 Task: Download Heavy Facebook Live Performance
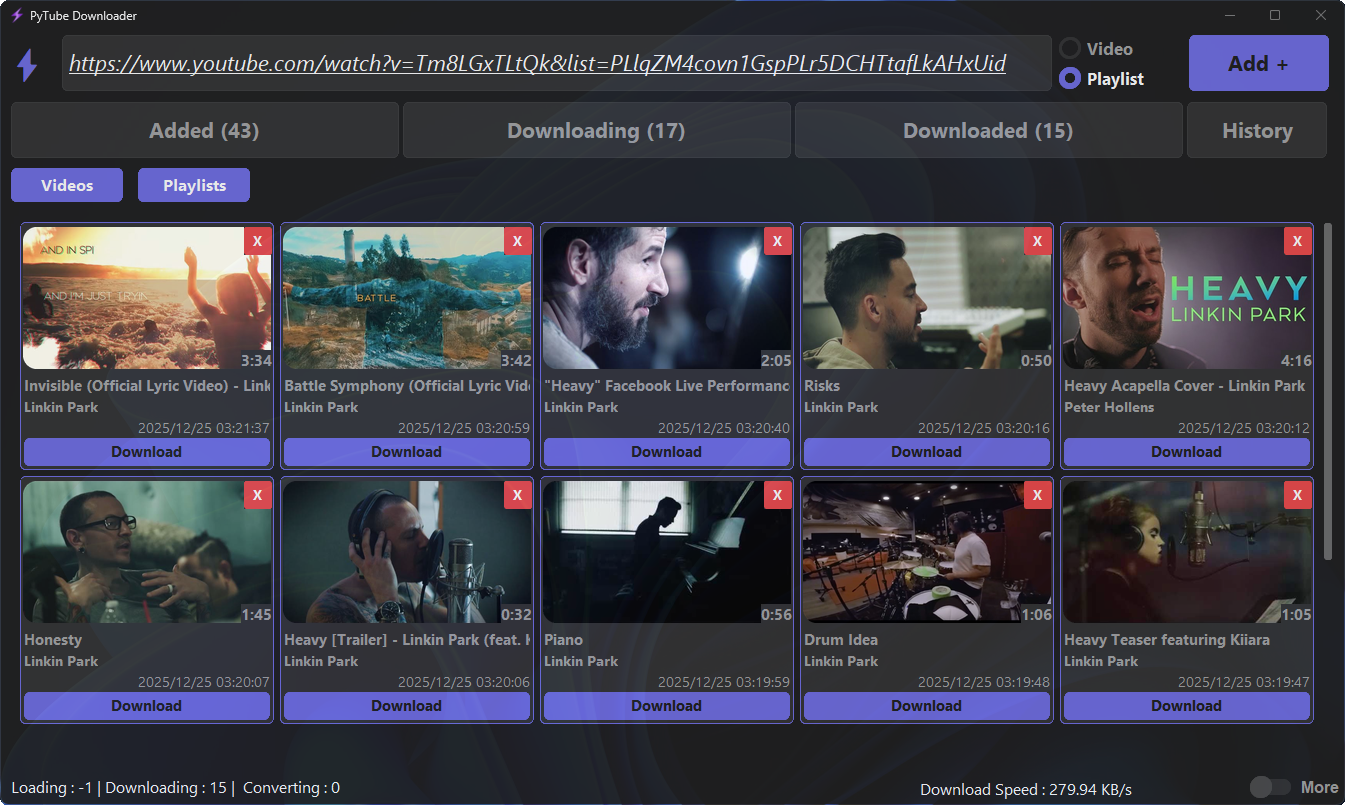pyautogui.click(x=666, y=452)
